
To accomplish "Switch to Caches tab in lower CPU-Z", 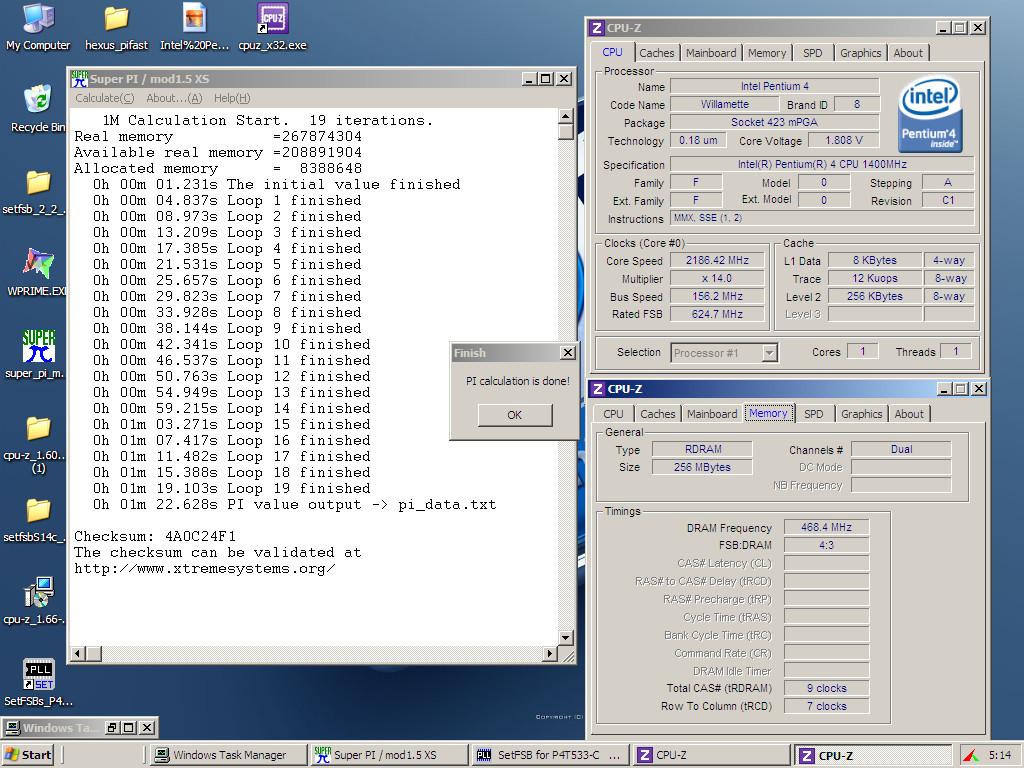I will pos(658,414).
